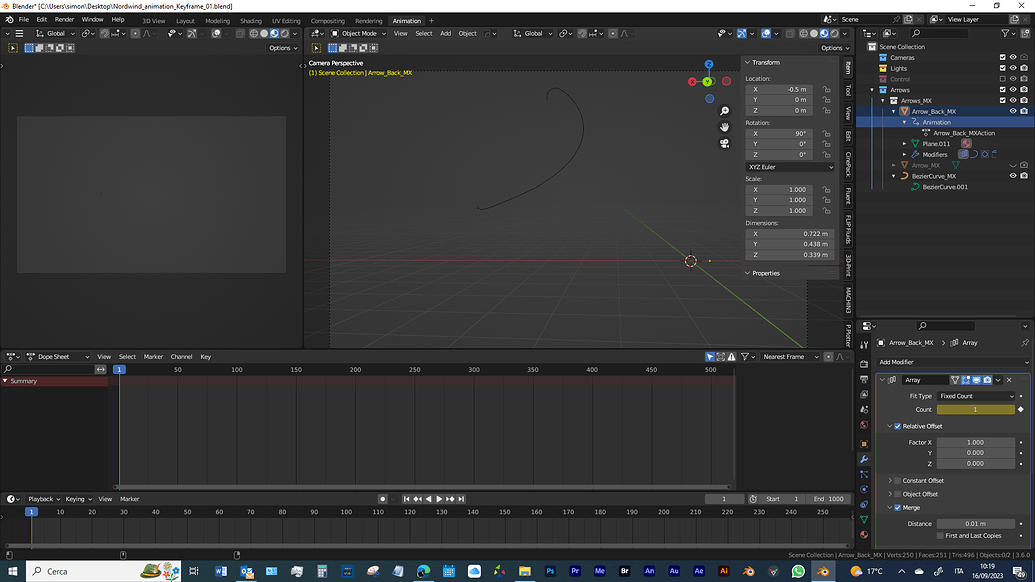Click the viewport zoom magnifier gizmo
This screenshot has width=1035, height=582.
pyautogui.click(x=724, y=111)
